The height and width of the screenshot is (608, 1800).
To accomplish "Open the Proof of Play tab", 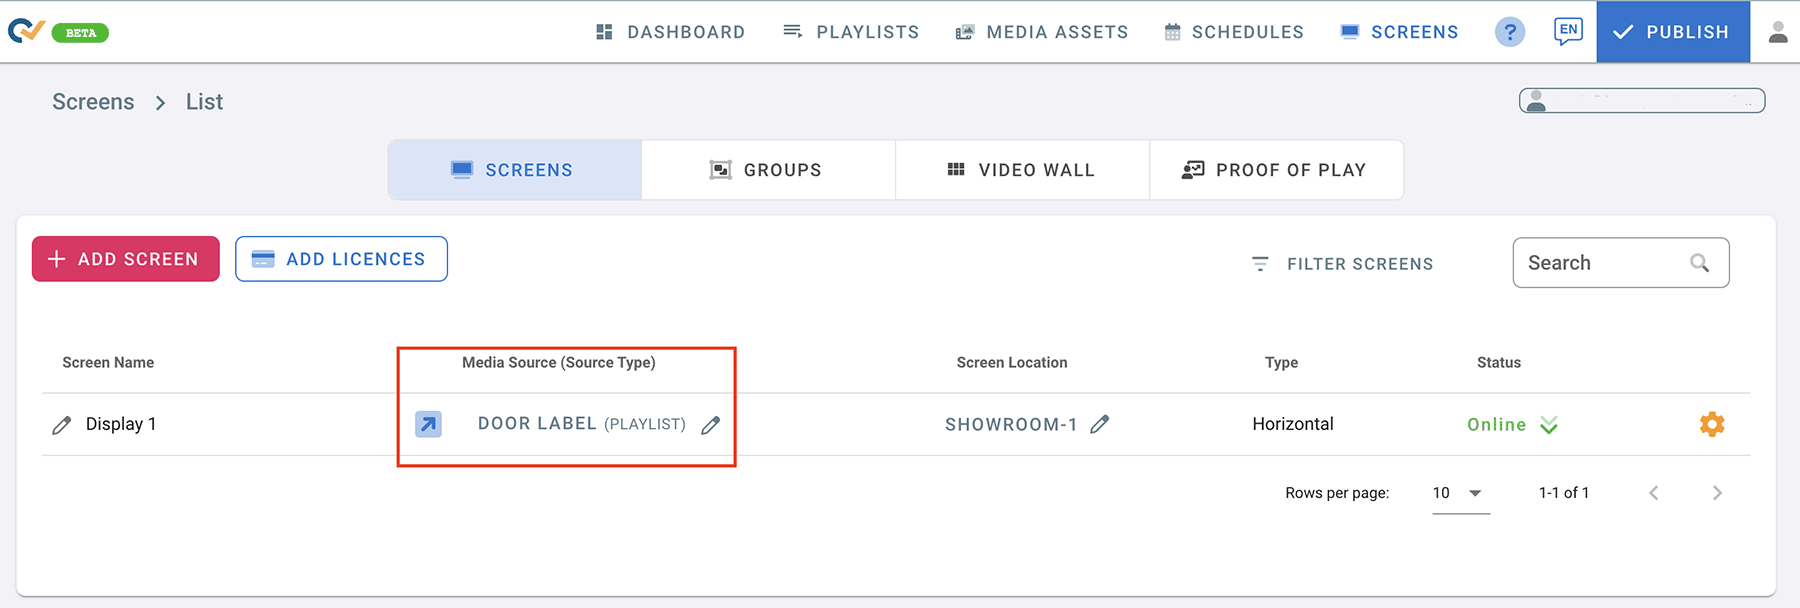I will (x=1275, y=170).
